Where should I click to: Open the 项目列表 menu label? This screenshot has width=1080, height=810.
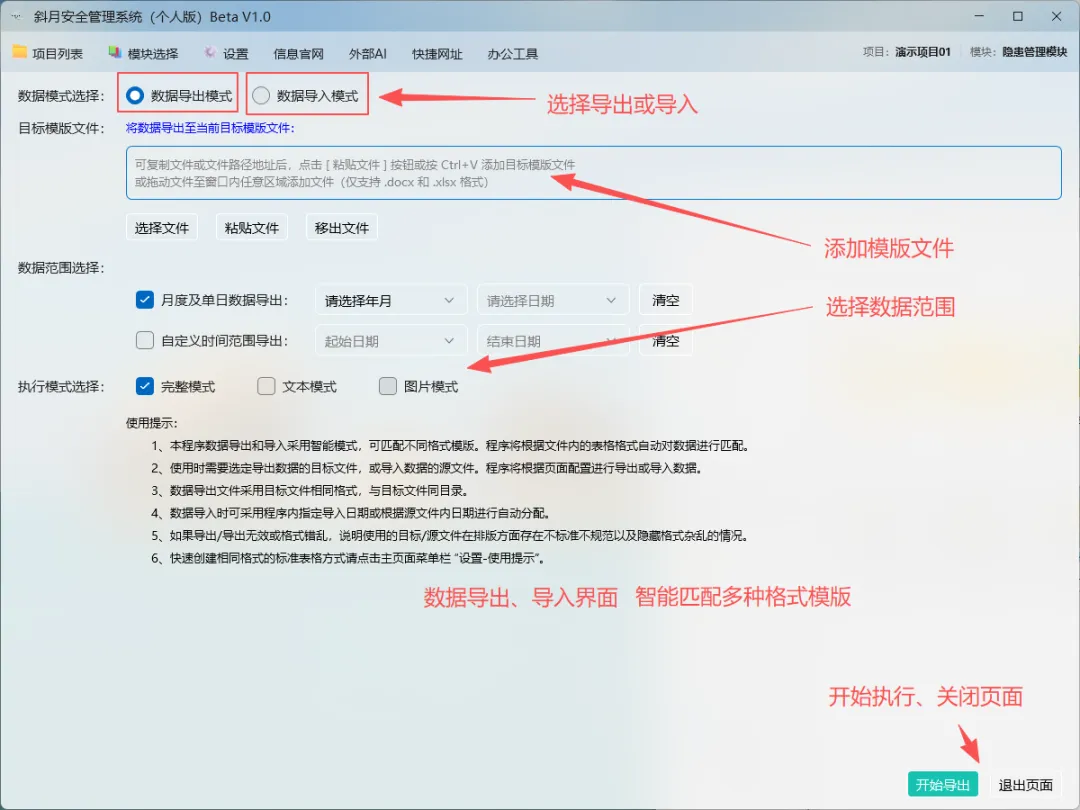[57, 54]
